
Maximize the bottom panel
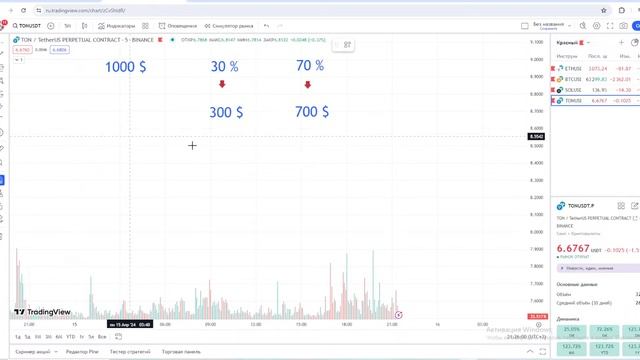[543, 351]
